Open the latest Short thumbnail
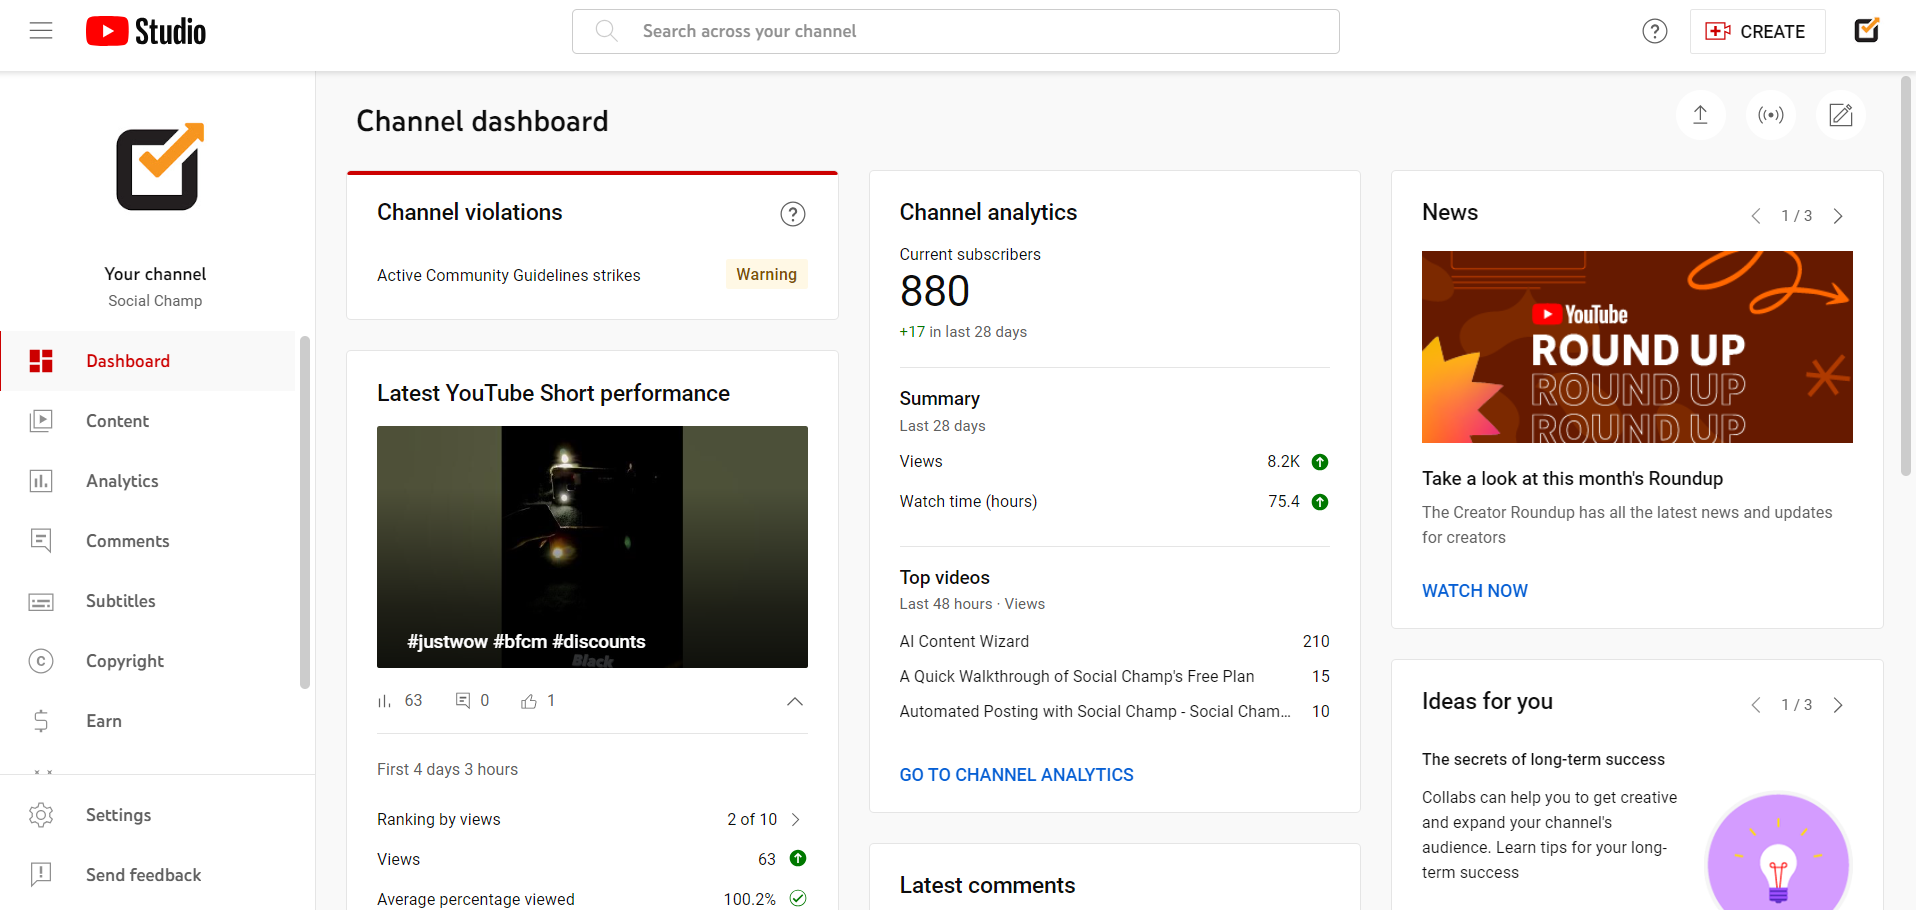The height and width of the screenshot is (910, 1916). click(592, 547)
